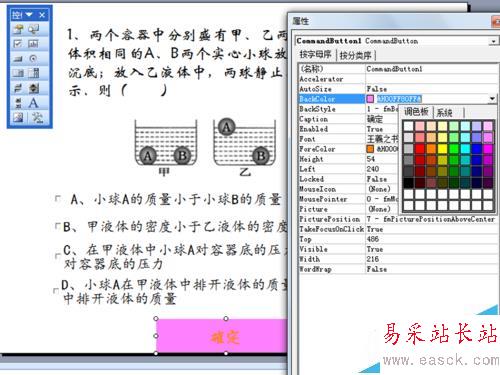
Task: Tick the checkbox for option D
Action: pyautogui.click(x=56, y=291)
